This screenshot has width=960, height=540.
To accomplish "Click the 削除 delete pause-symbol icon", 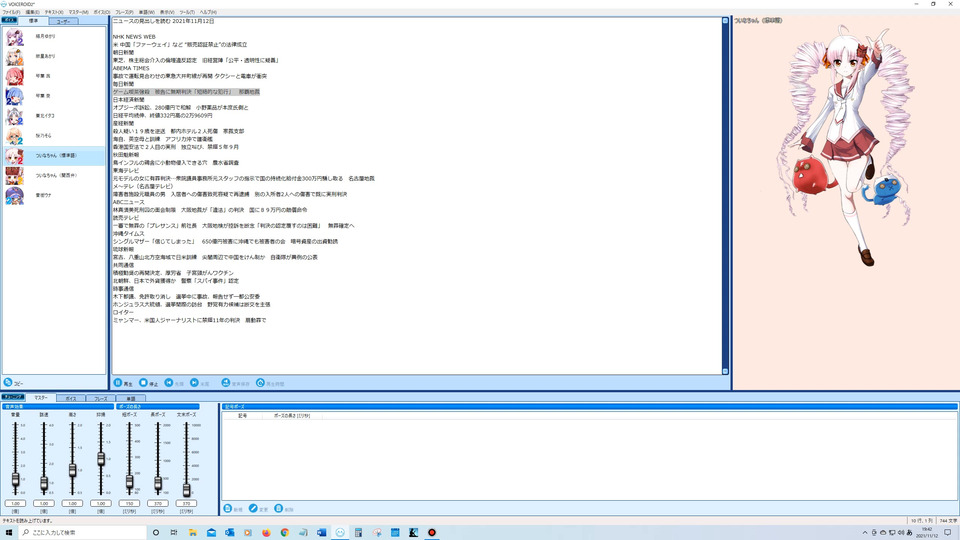I will [279, 508].
